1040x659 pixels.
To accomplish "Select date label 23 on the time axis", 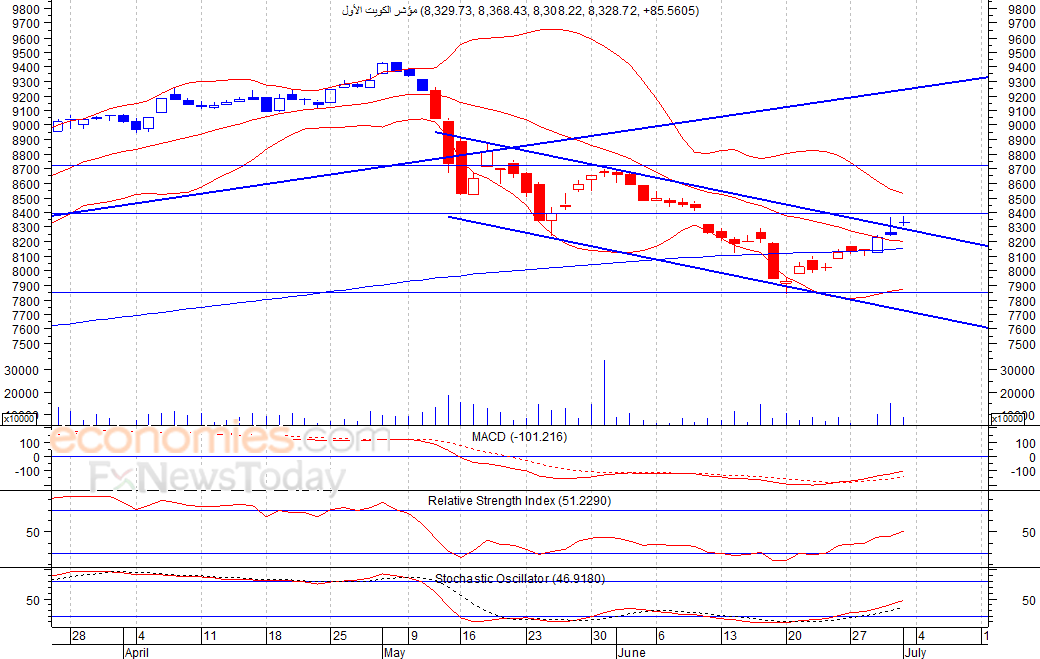I will pyautogui.click(x=534, y=636).
